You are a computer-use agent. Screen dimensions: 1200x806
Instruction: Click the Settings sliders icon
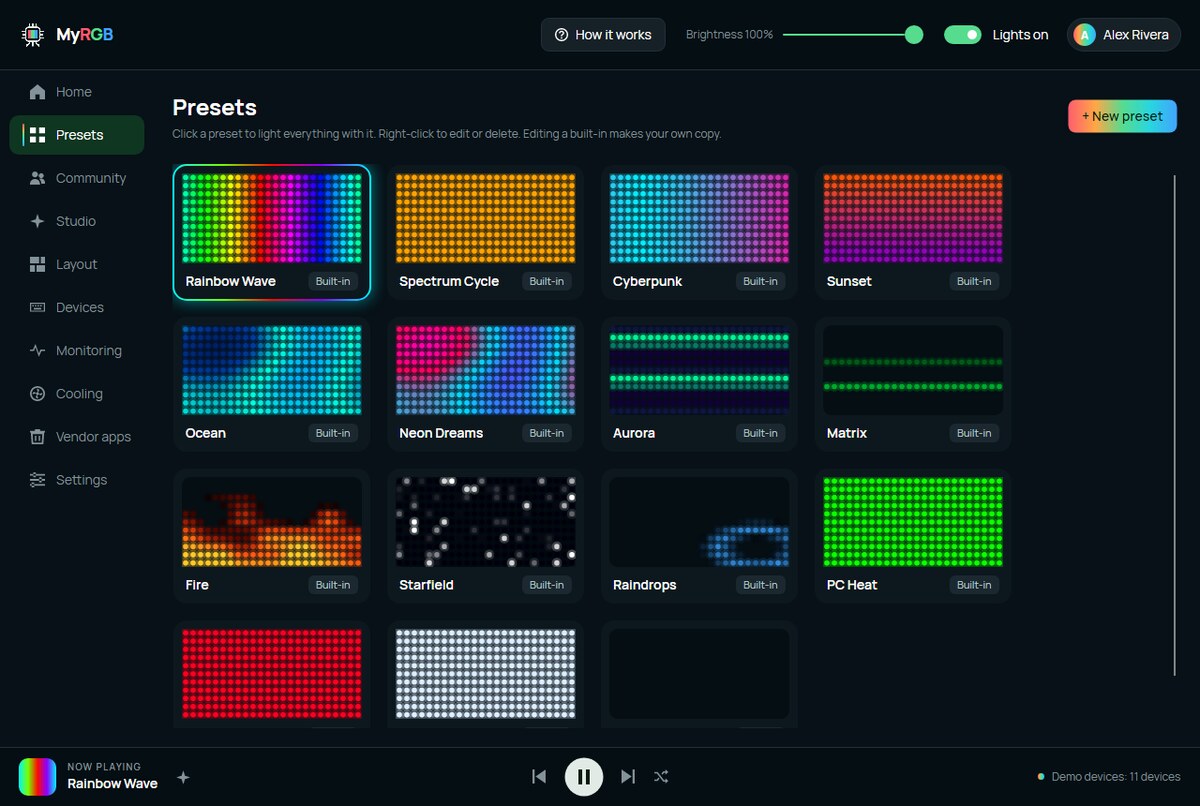pos(38,479)
